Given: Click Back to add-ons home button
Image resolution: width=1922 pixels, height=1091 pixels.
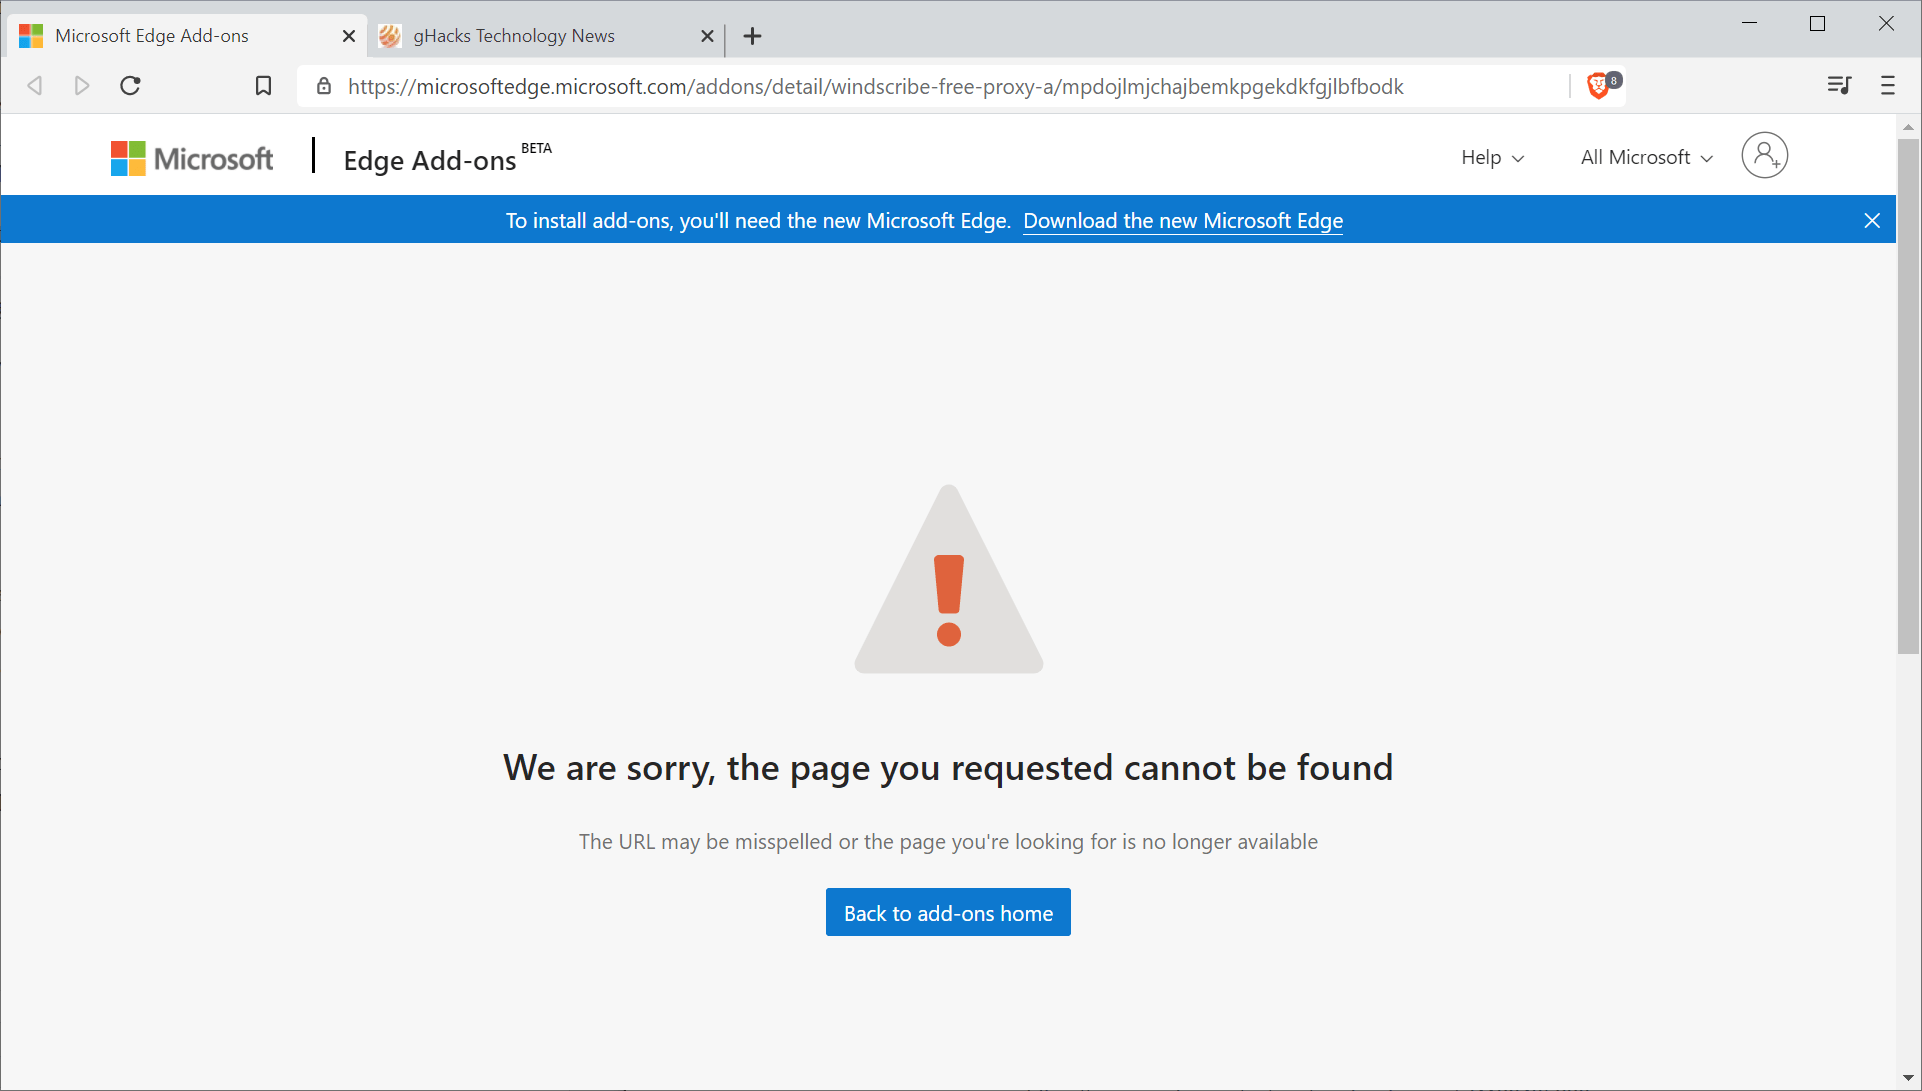Looking at the screenshot, I should [x=948, y=912].
